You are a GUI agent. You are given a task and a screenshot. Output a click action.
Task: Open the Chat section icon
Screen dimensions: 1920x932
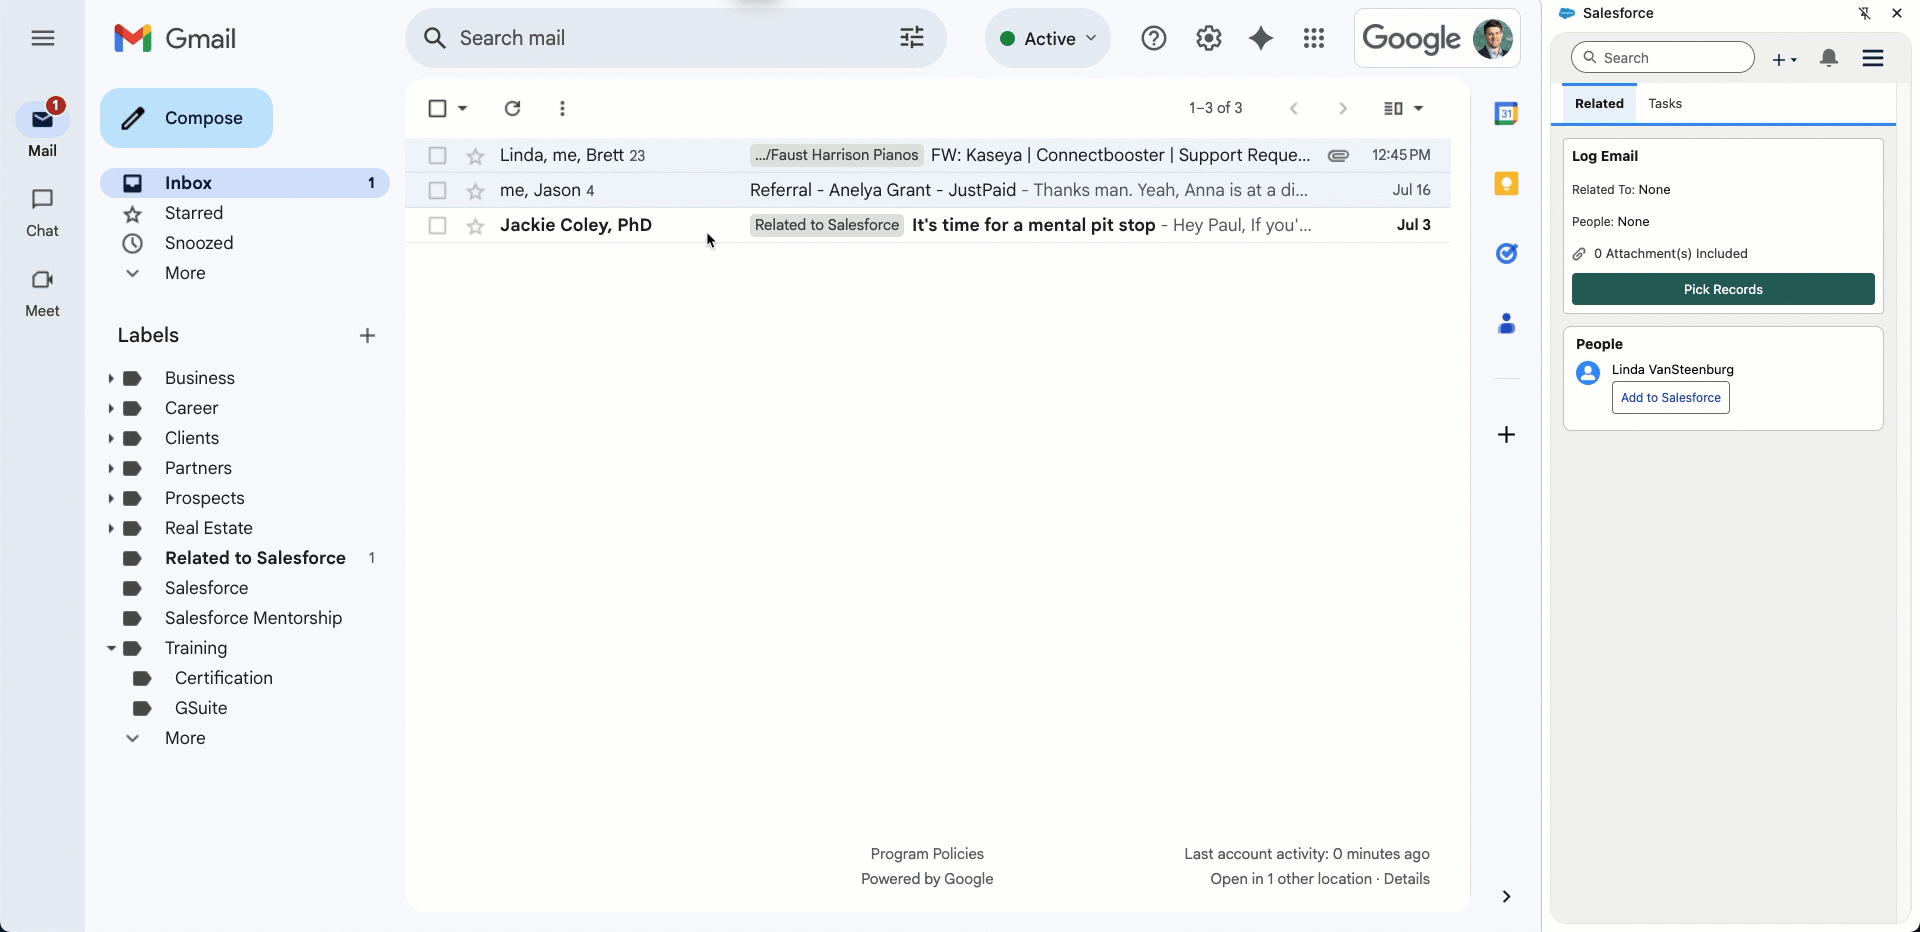(42, 200)
